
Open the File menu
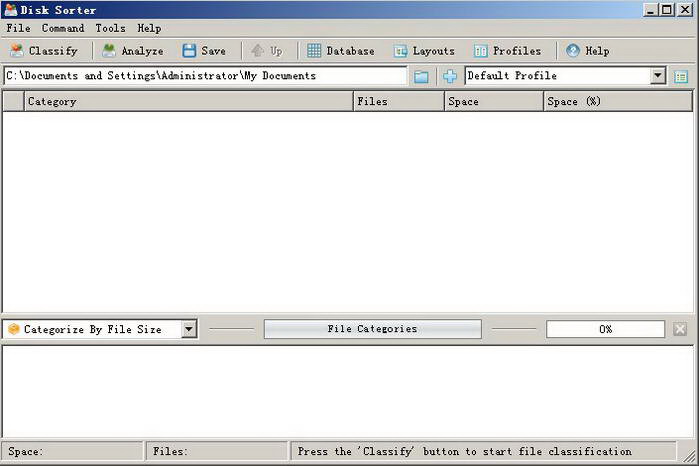click(x=18, y=28)
